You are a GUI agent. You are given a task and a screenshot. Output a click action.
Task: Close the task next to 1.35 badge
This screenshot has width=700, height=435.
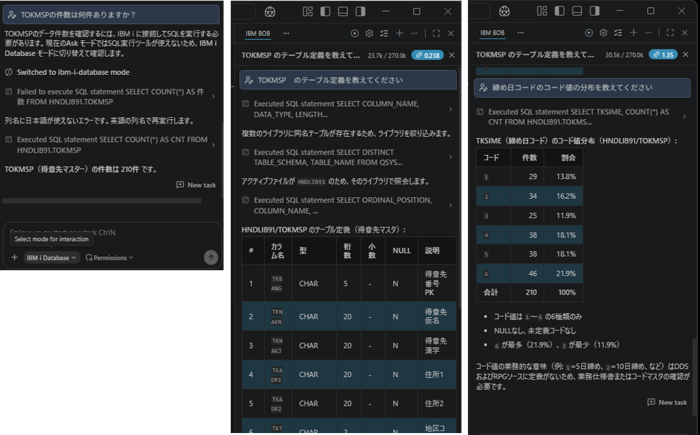point(686,54)
